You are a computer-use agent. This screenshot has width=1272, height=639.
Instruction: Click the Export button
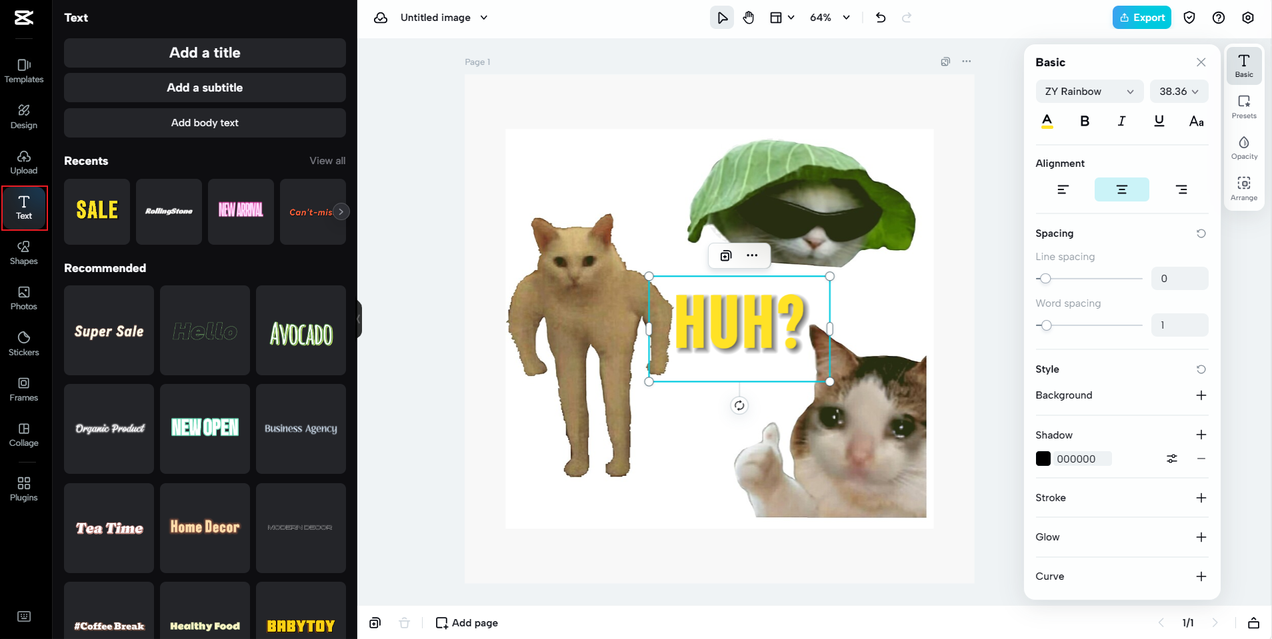coord(1141,18)
